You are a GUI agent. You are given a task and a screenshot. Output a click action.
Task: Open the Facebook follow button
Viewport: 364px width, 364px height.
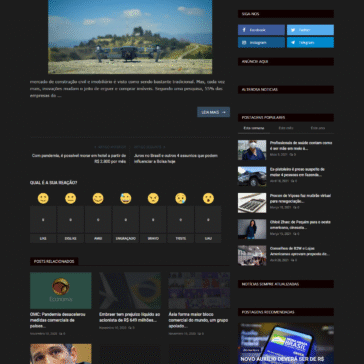(261, 30)
